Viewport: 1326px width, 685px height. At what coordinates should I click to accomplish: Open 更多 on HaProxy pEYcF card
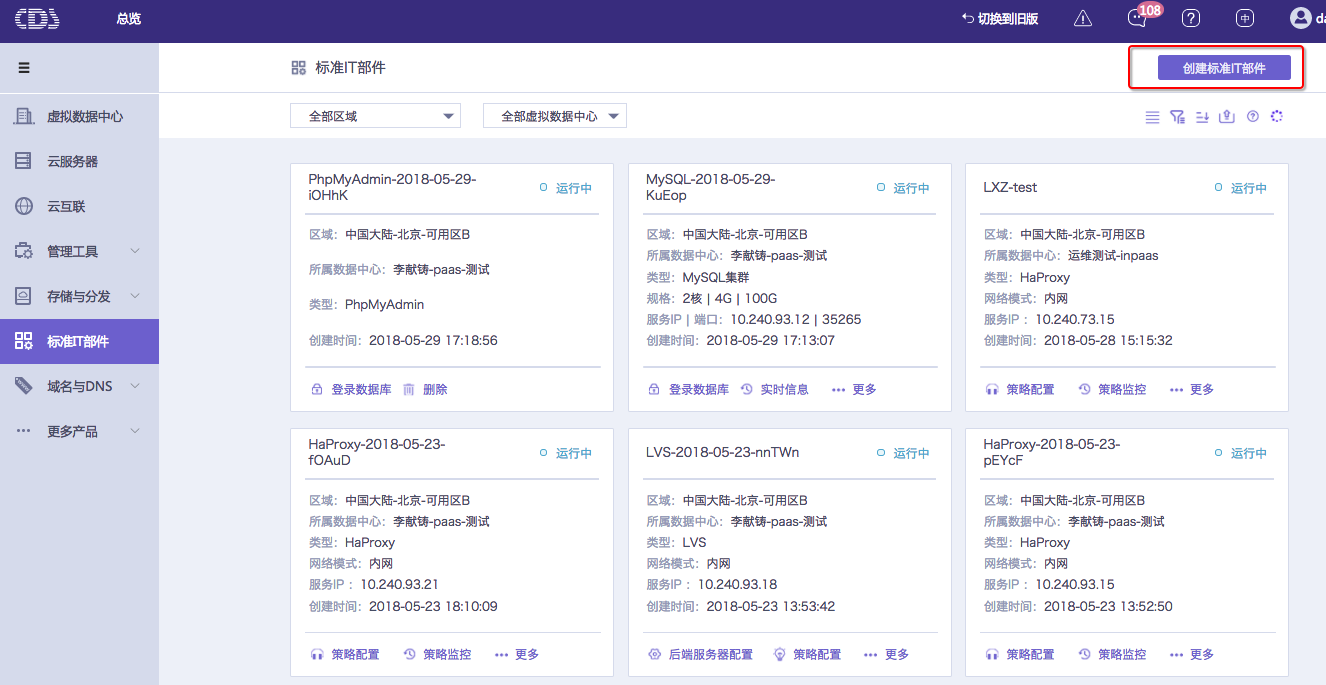(1192, 654)
